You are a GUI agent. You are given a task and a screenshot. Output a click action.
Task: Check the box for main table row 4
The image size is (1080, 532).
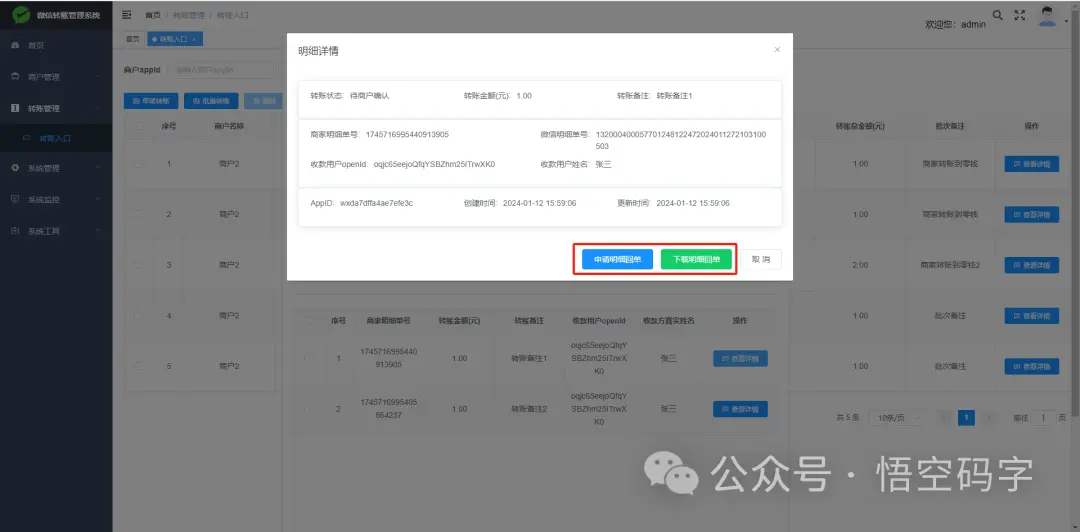tap(140, 316)
